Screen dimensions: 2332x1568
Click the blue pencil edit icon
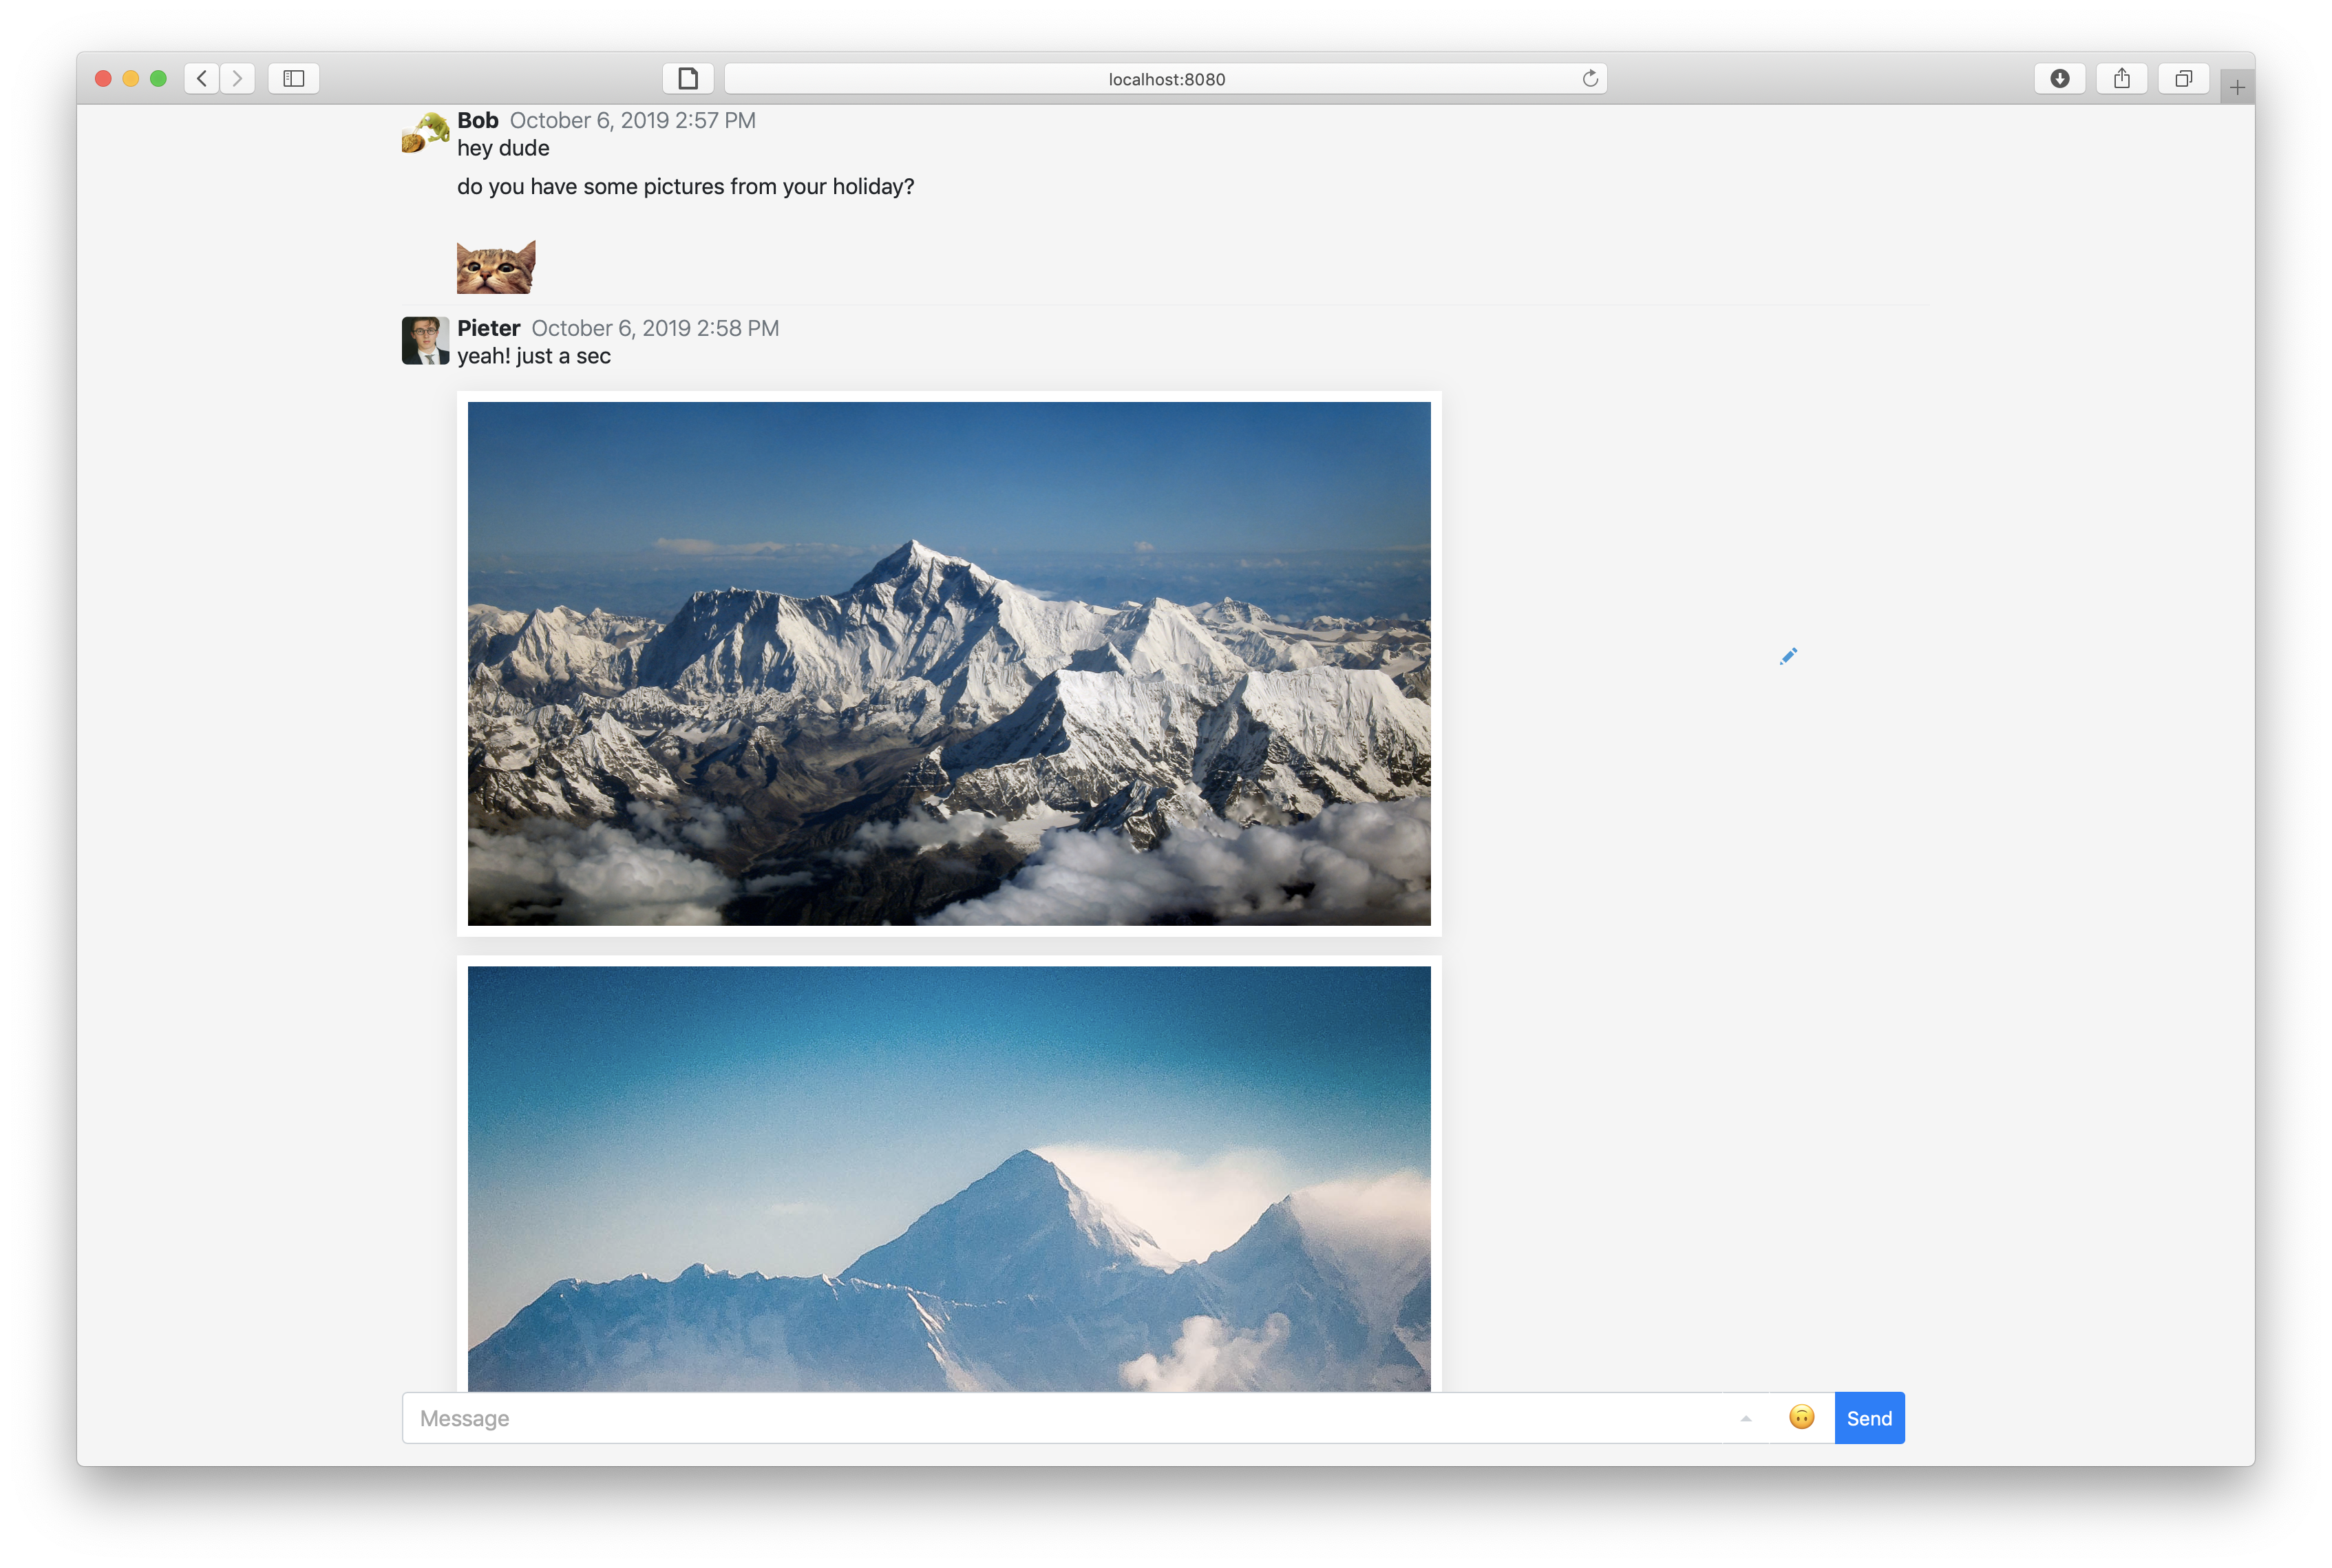coord(1788,656)
